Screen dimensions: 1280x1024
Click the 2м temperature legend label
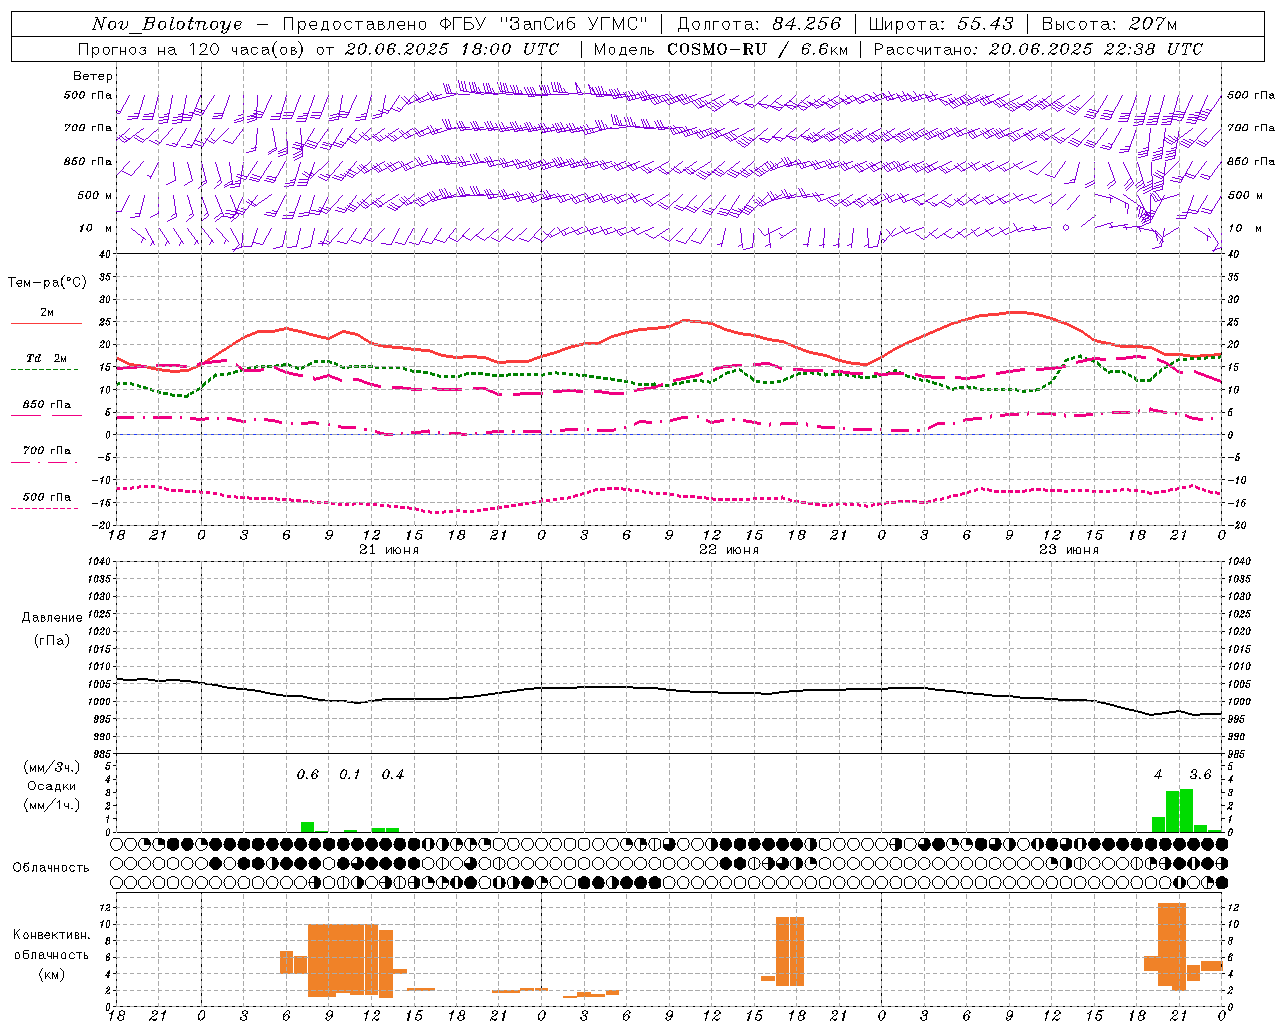click(x=47, y=312)
